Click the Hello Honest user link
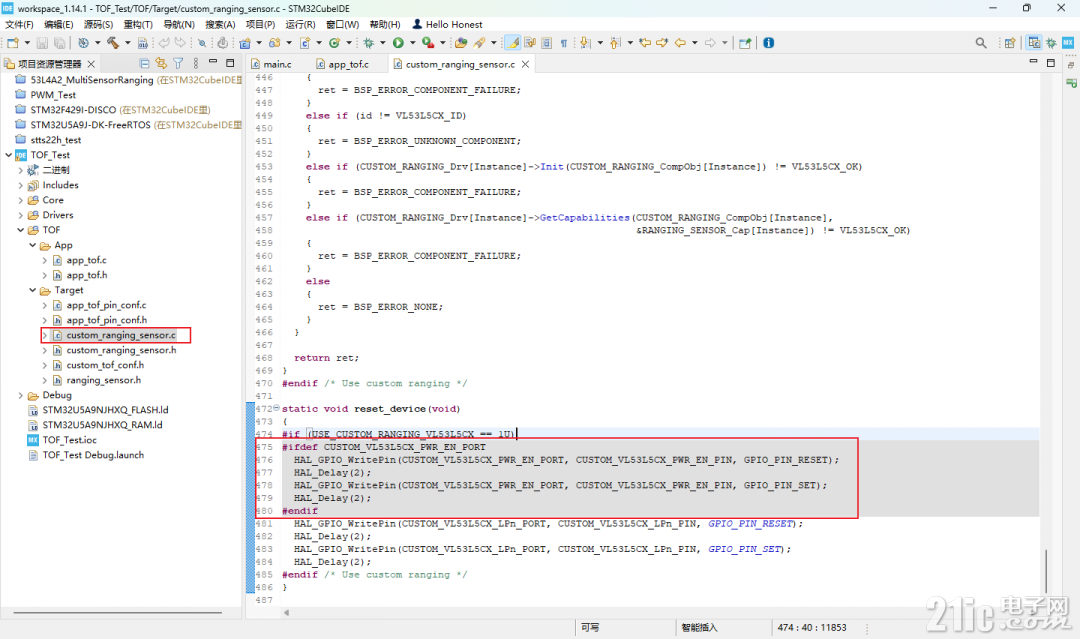Viewport: 1080px width, 639px height. (x=448, y=24)
